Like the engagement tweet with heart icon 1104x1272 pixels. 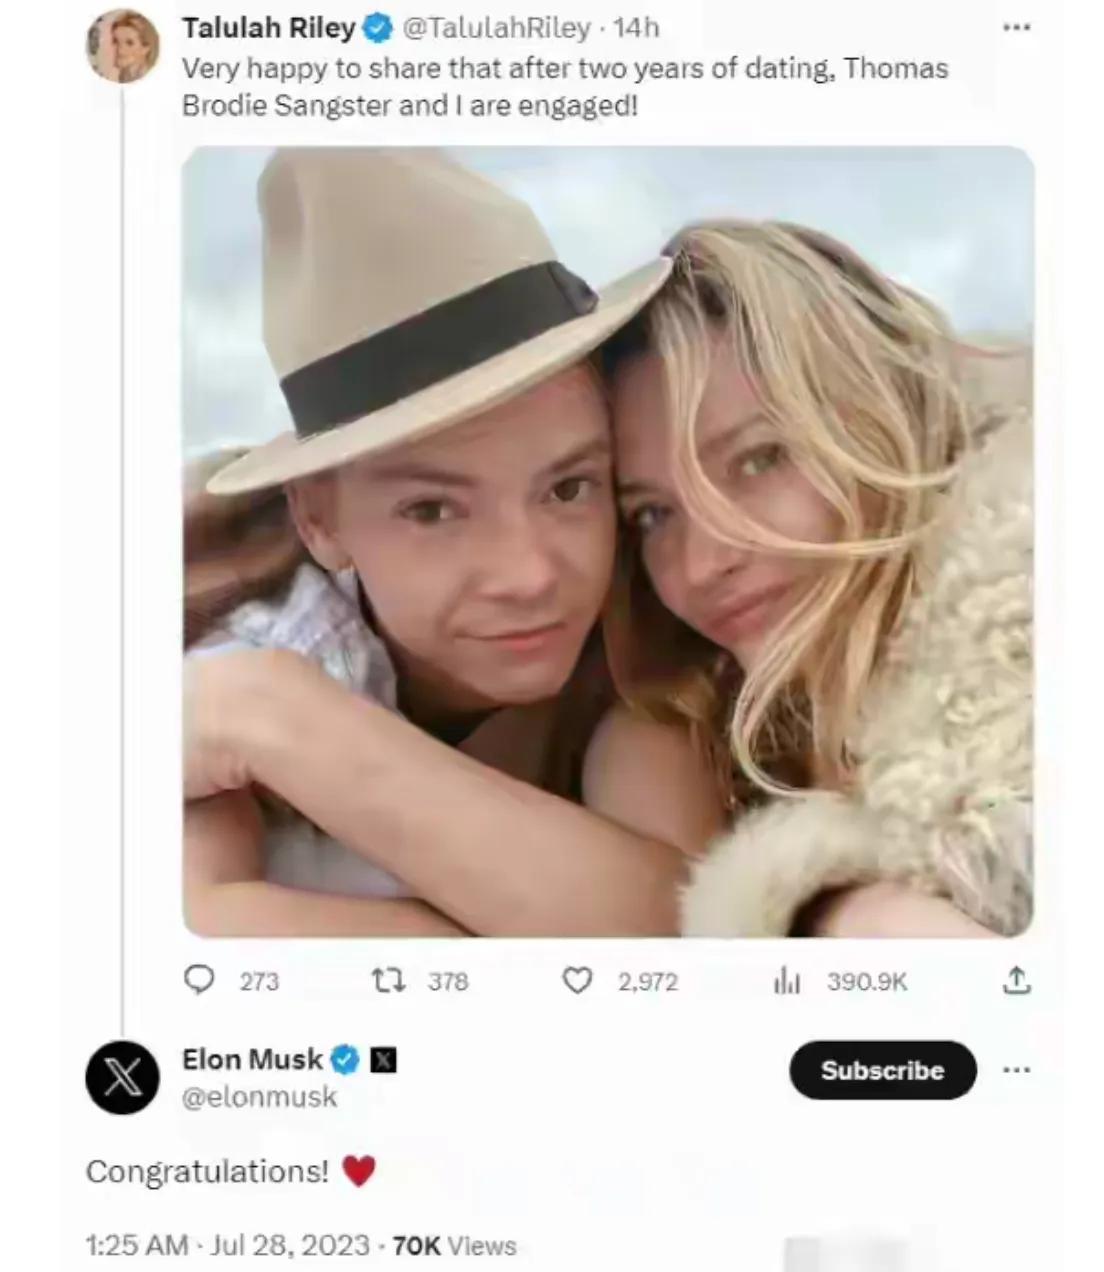577,981
